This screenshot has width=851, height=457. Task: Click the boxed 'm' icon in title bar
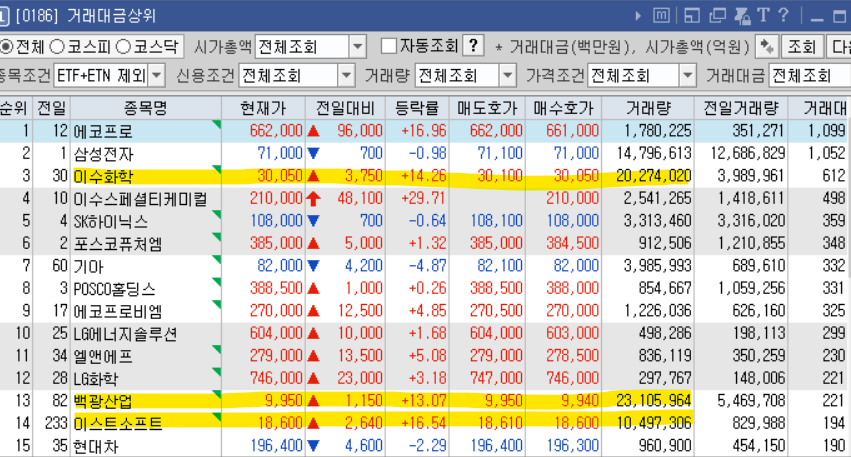tap(661, 15)
